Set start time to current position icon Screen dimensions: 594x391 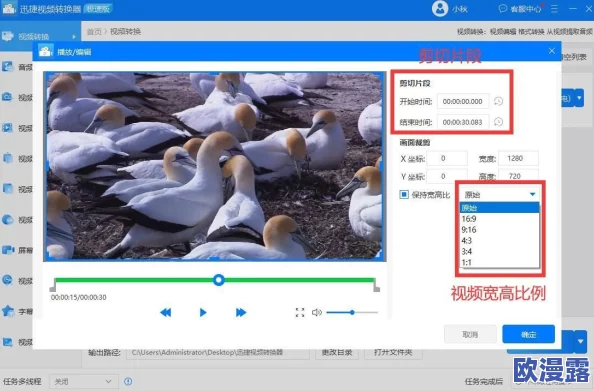(498, 101)
